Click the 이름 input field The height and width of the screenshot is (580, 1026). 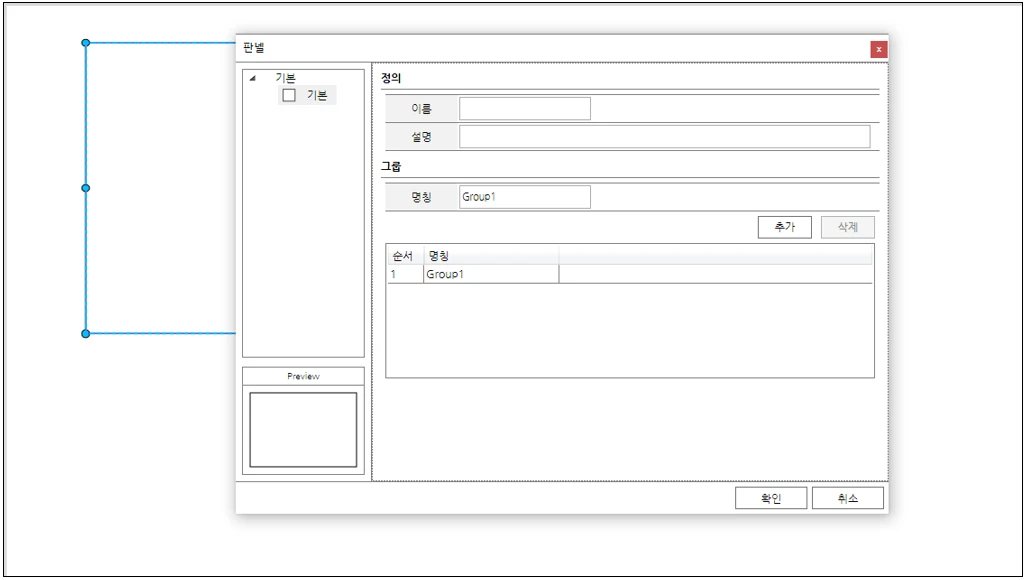525,109
